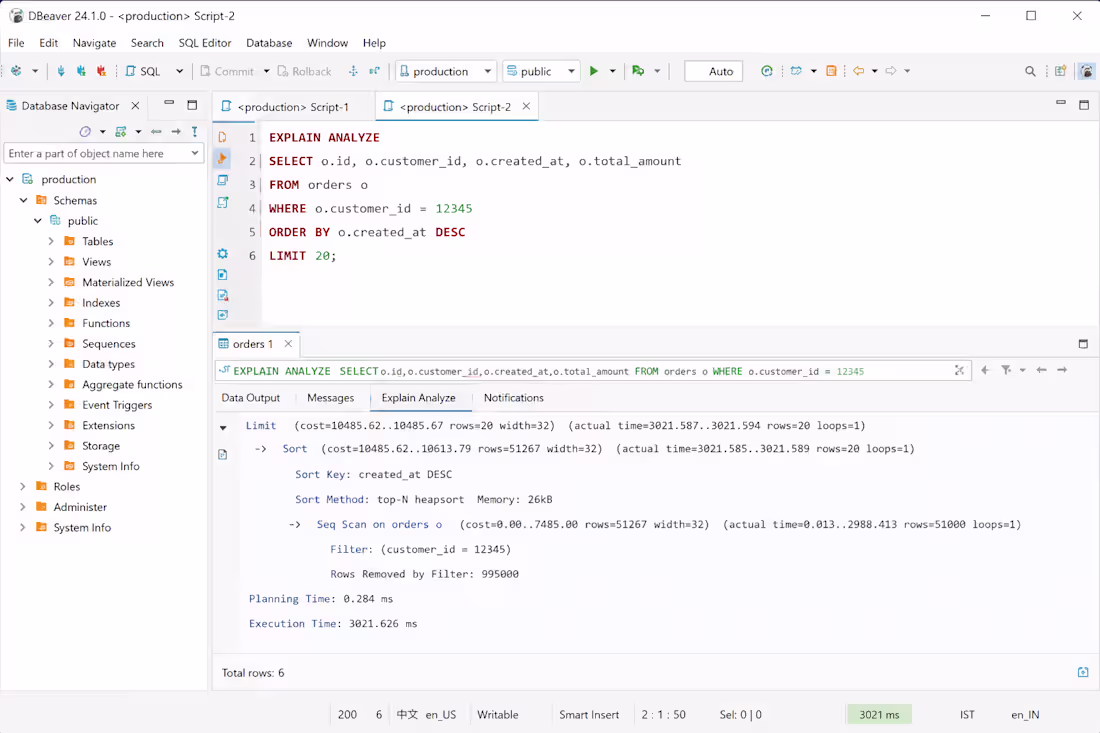Click the object name filter field
The width and height of the screenshot is (1100, 733).
click(99, 153)
